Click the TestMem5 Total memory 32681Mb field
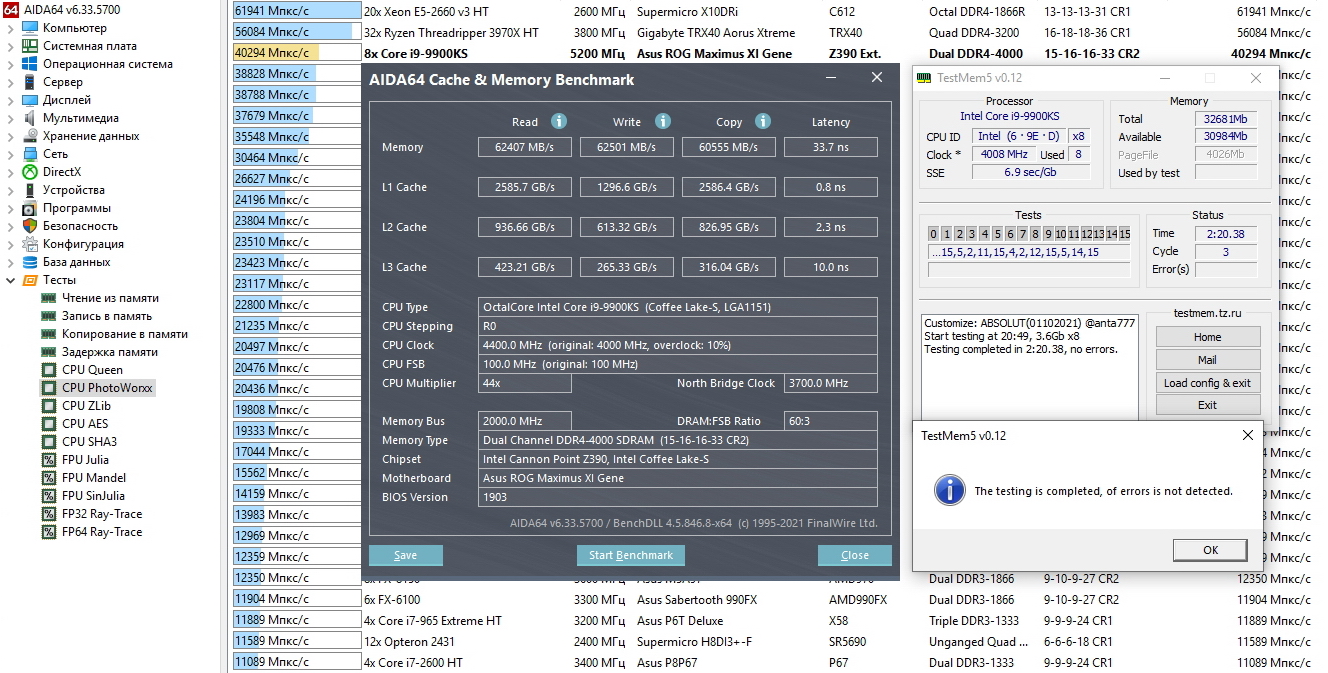 (x=1226, y=119)
